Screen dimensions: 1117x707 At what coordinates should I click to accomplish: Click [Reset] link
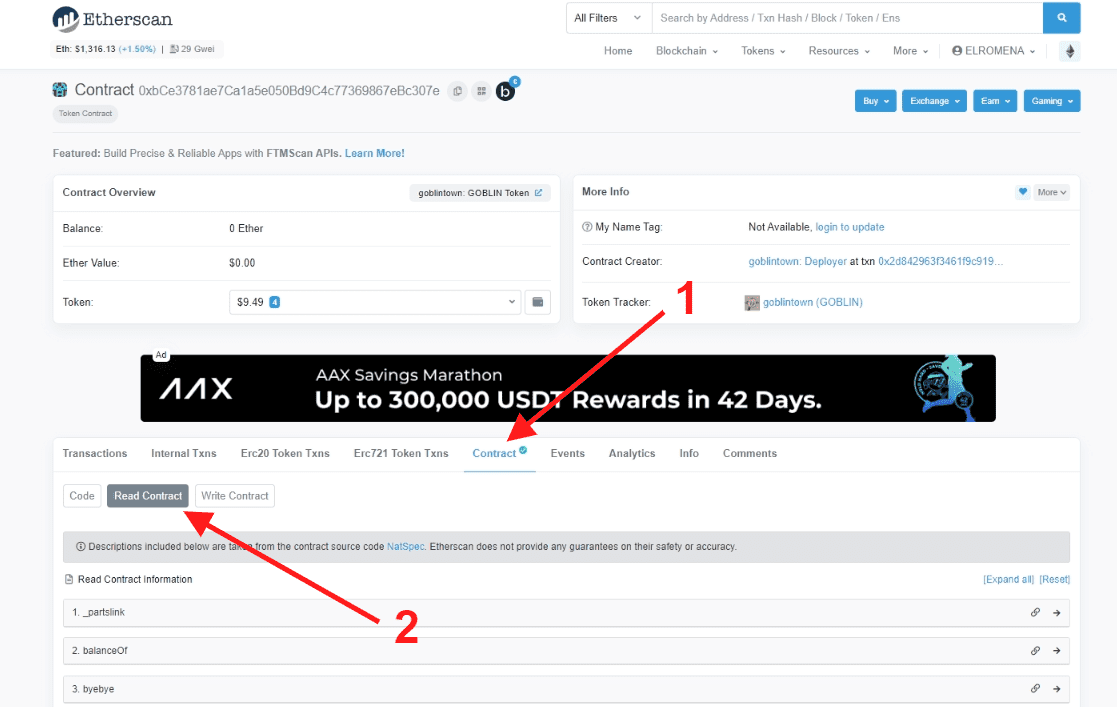coord(1054,579)
